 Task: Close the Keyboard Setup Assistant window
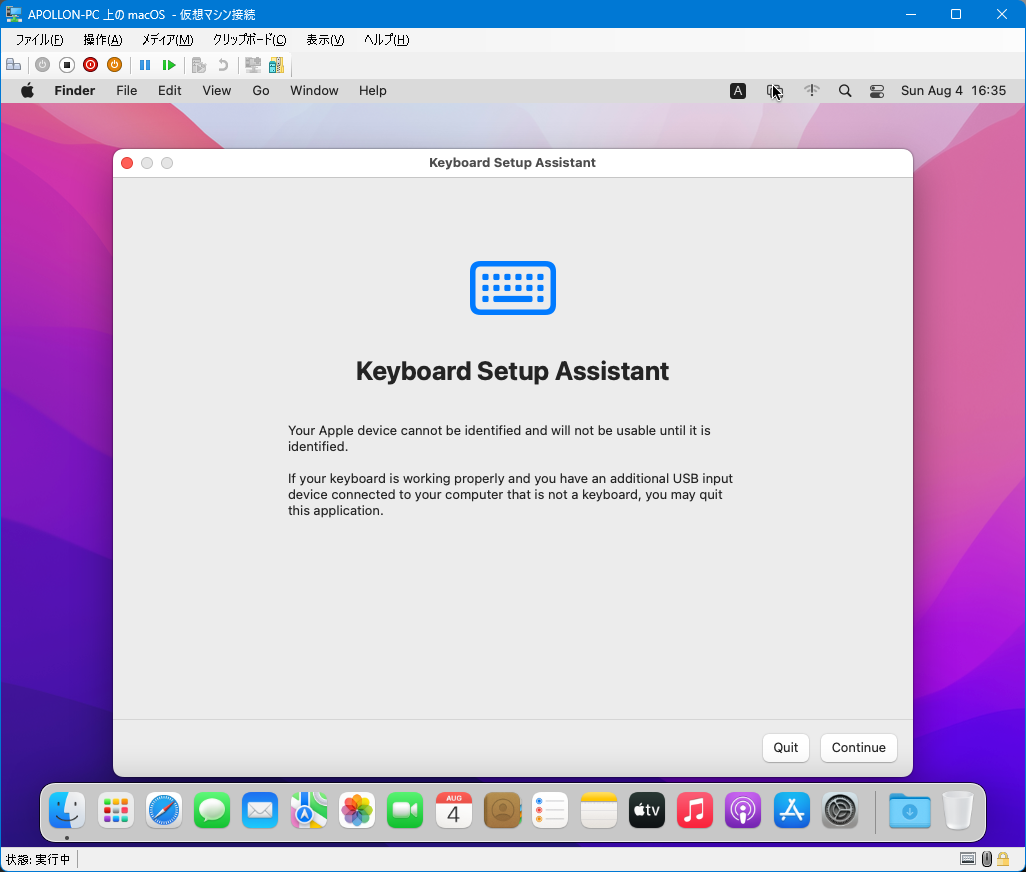(127, 163)
